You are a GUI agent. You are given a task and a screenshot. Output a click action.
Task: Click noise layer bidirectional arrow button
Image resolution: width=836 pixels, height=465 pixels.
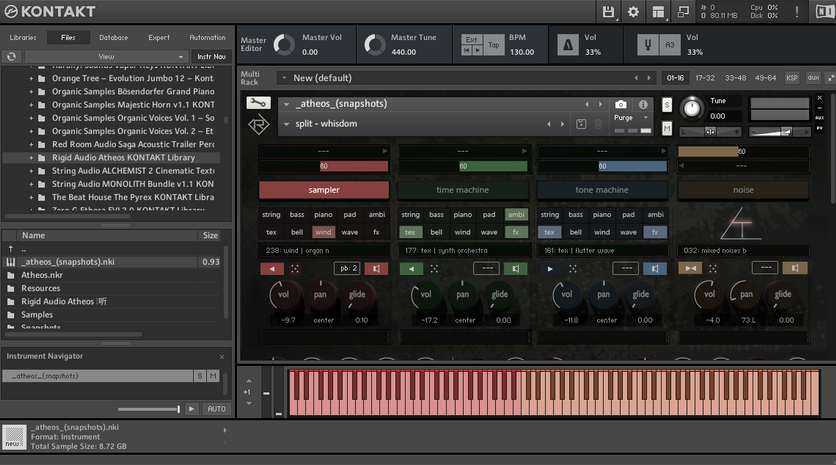point(690,268)
